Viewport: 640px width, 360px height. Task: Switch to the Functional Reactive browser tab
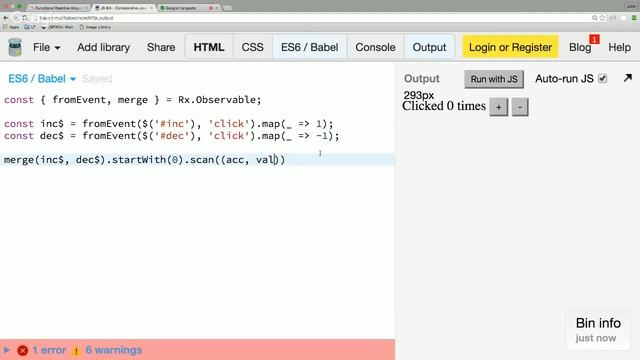coord(59,8)
